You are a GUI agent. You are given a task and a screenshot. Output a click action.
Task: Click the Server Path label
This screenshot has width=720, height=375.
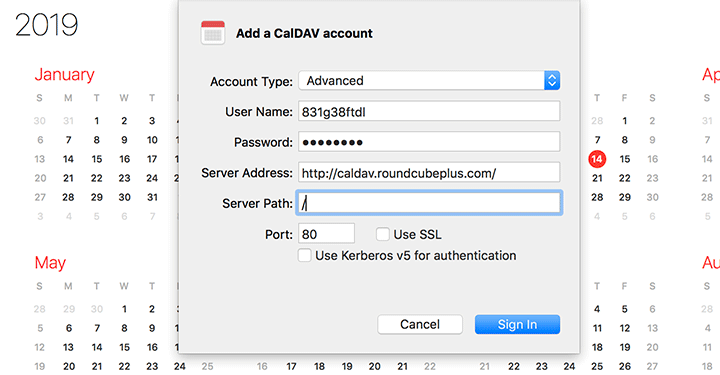257,203
